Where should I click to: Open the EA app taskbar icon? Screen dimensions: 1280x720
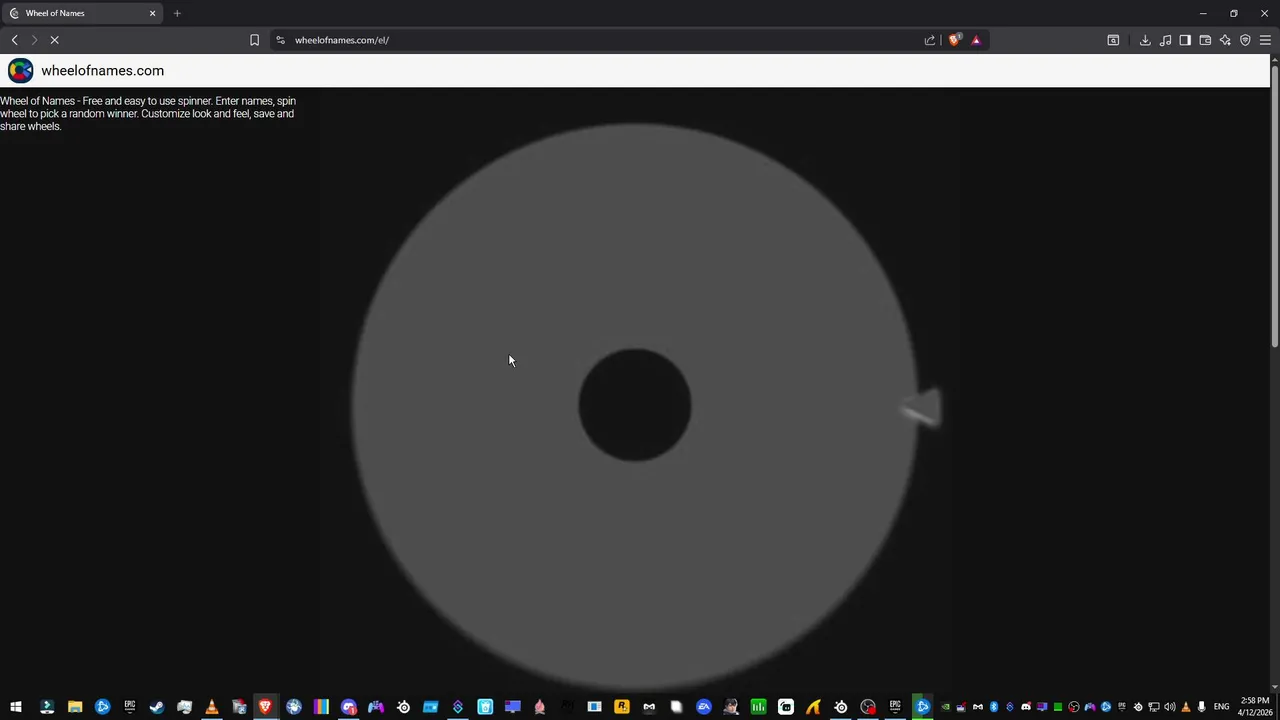click(x=704, y=707)
